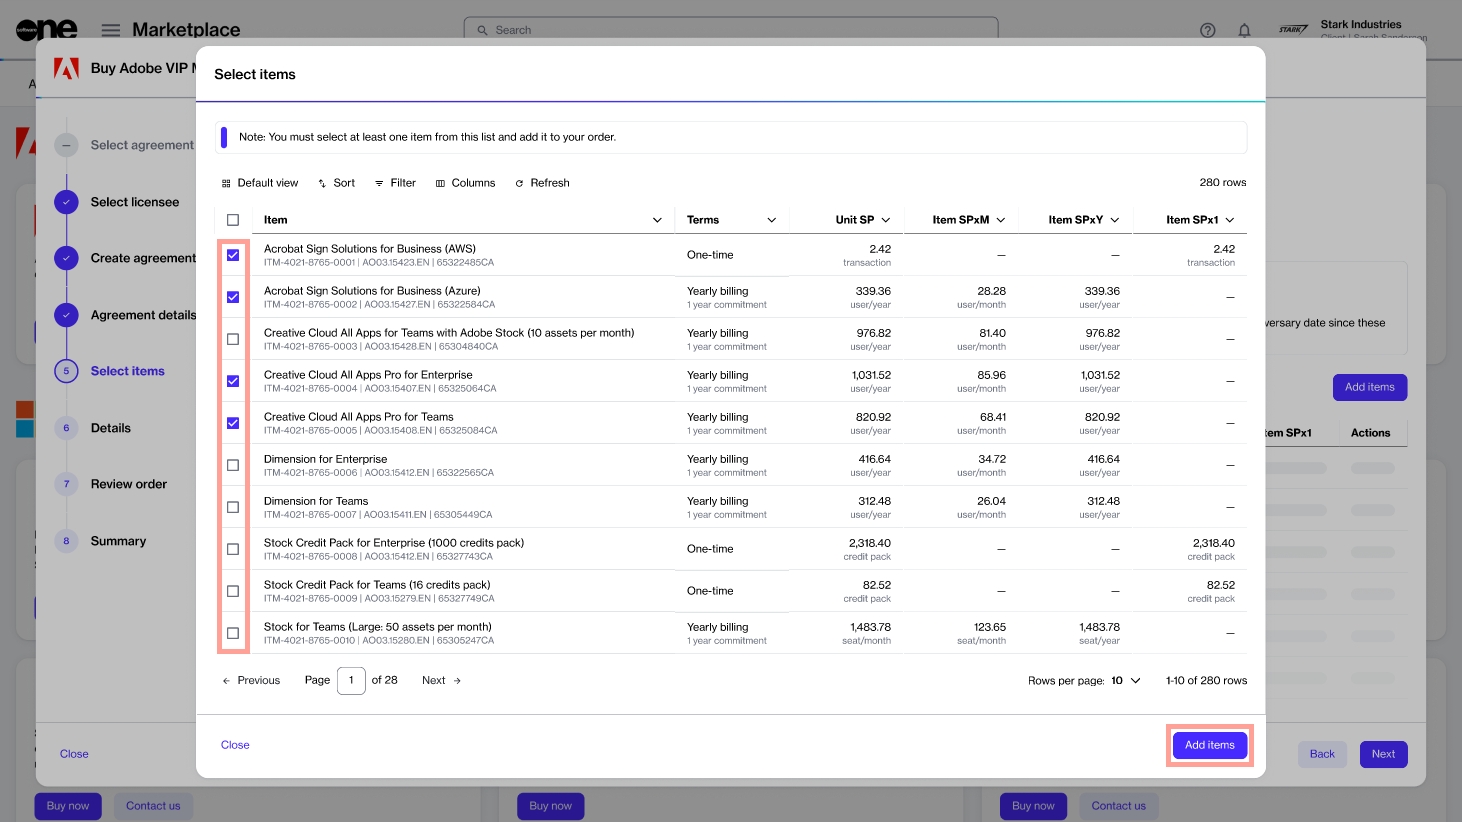Go to the Next page of items
Screen dimensions: 1462x822
pos(441,681)
